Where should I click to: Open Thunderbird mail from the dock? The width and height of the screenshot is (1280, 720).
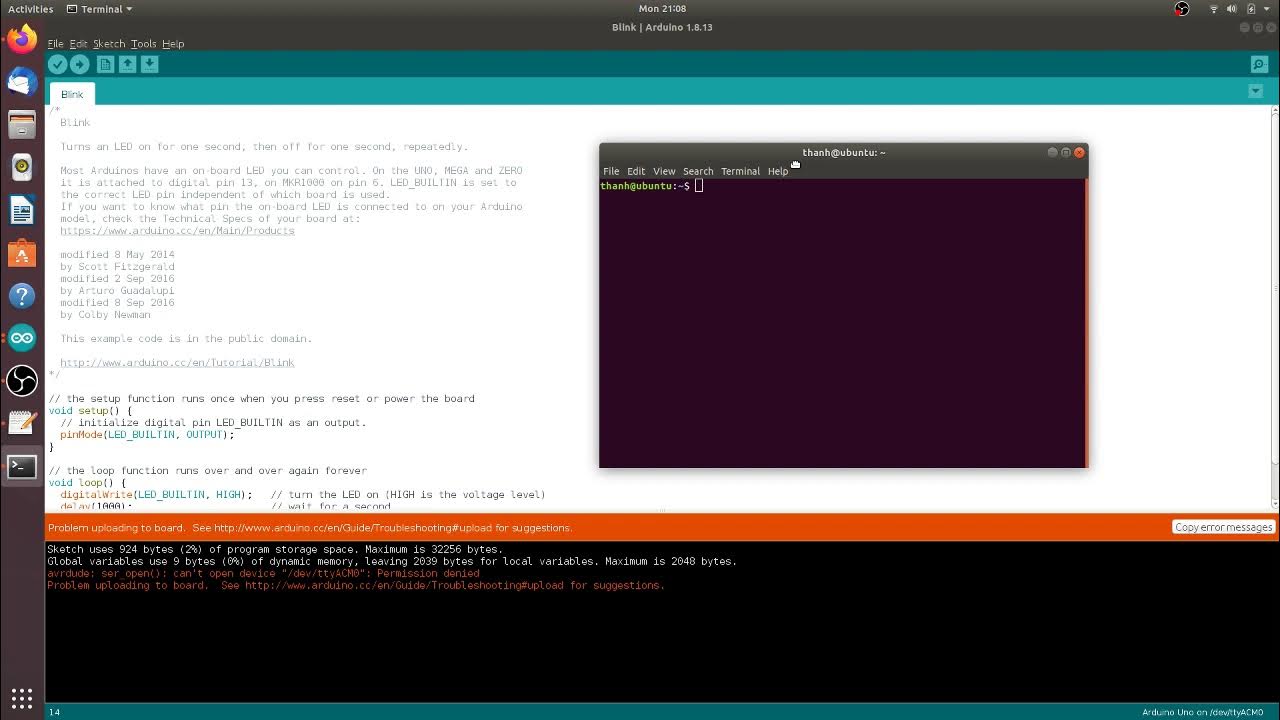click(22, 82)
